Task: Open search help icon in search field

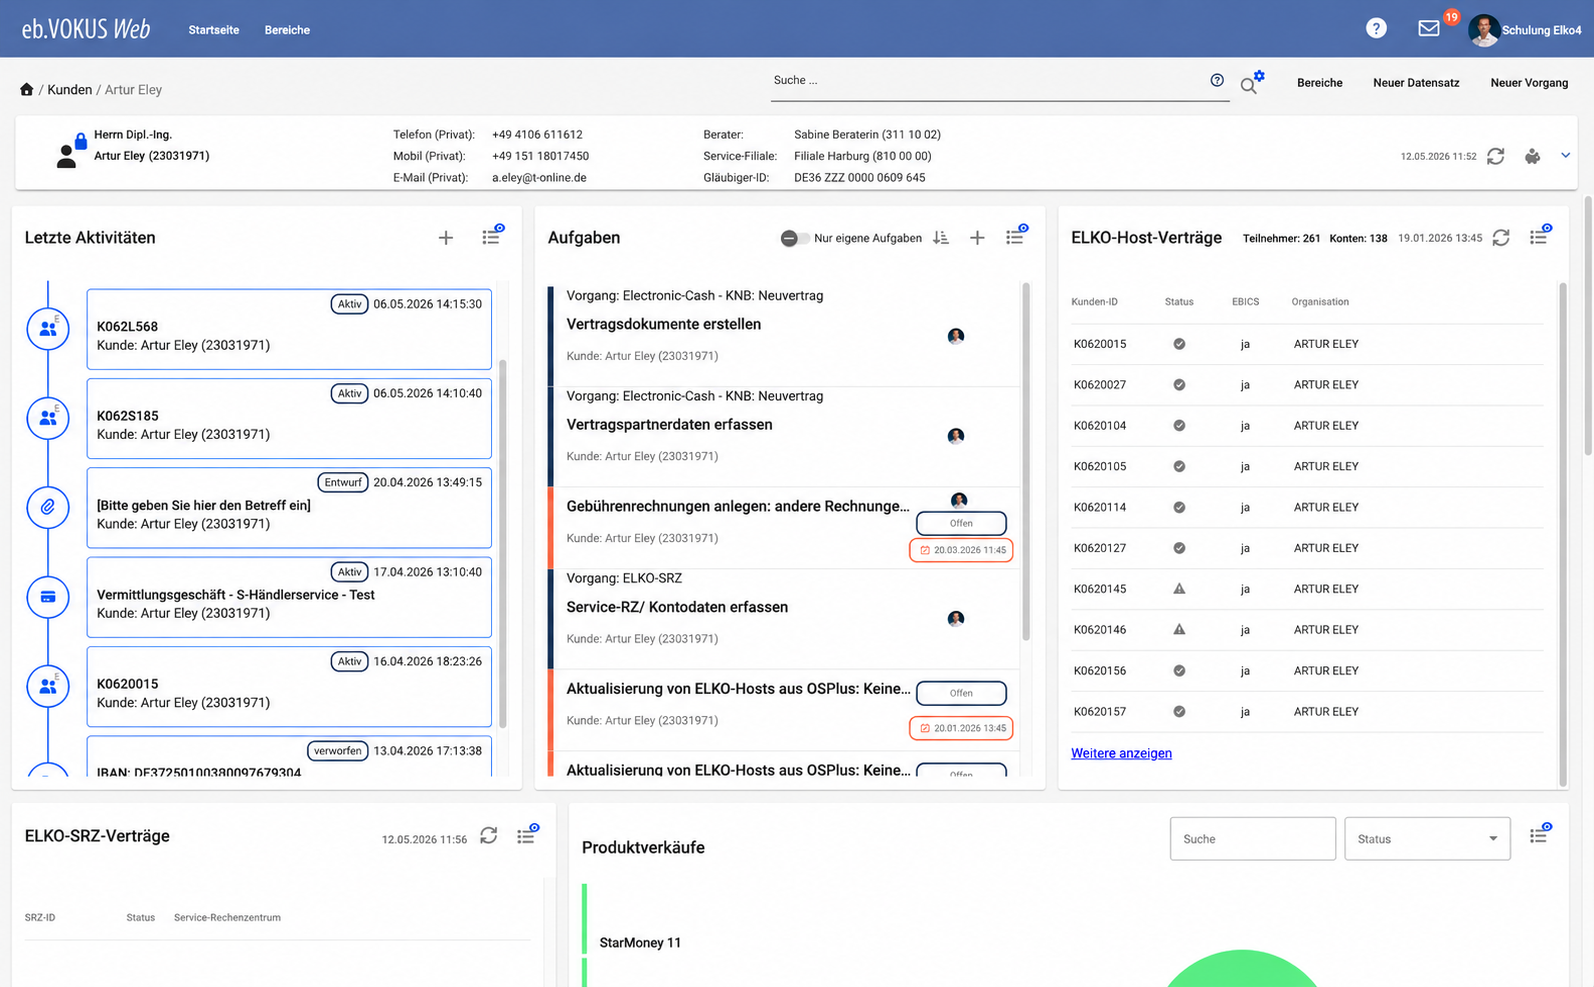Action: [x=1217, y=80]
